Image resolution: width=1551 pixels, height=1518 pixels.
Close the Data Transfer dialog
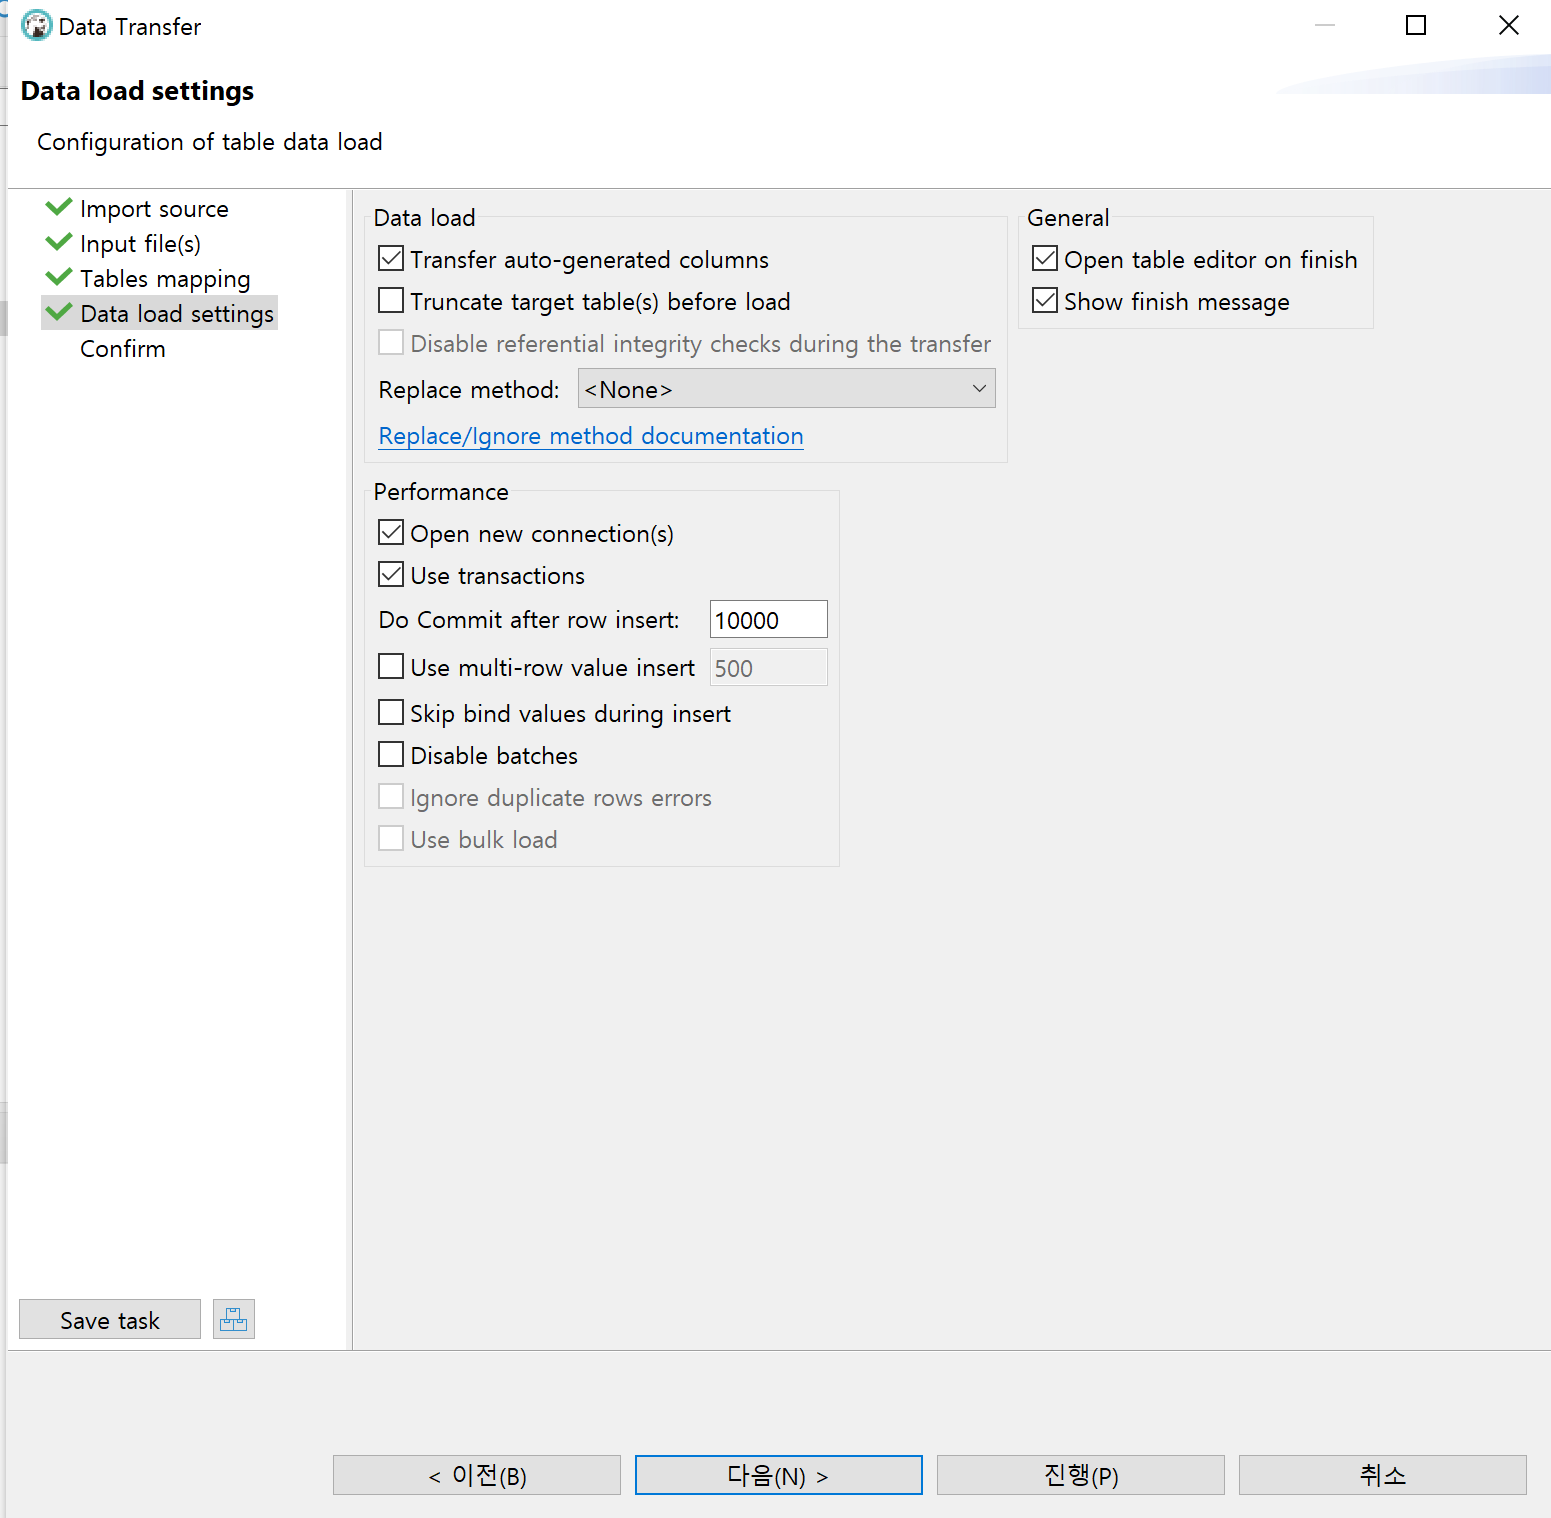(1509, 25)
